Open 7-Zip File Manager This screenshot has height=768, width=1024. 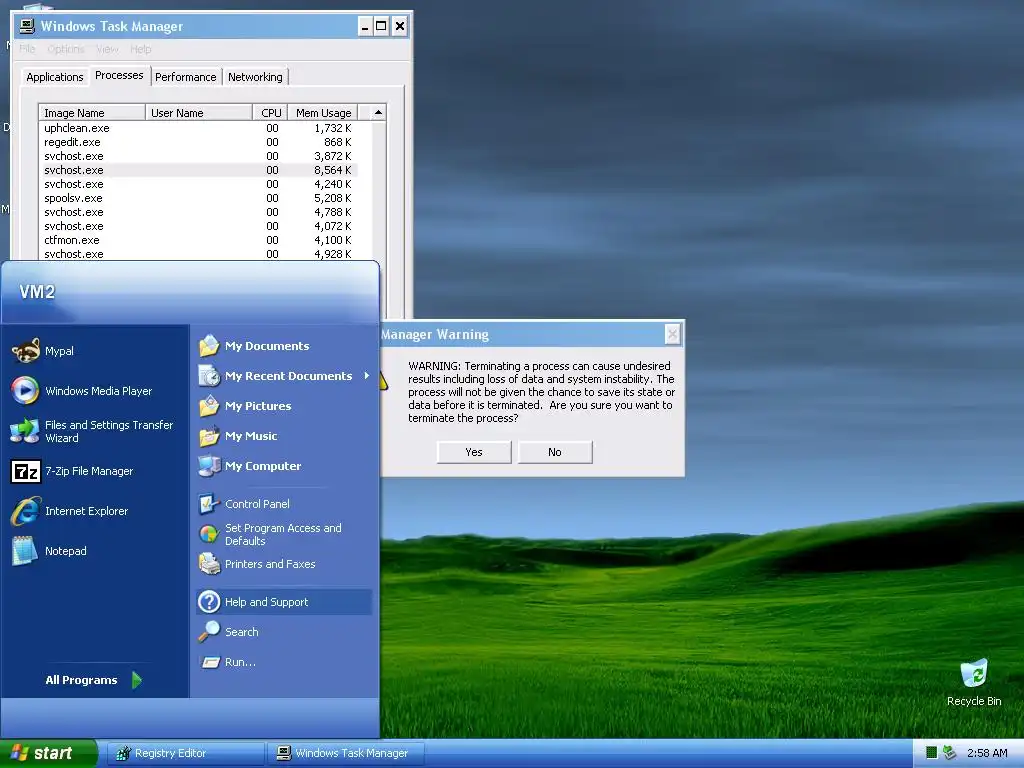click(72, 471)
